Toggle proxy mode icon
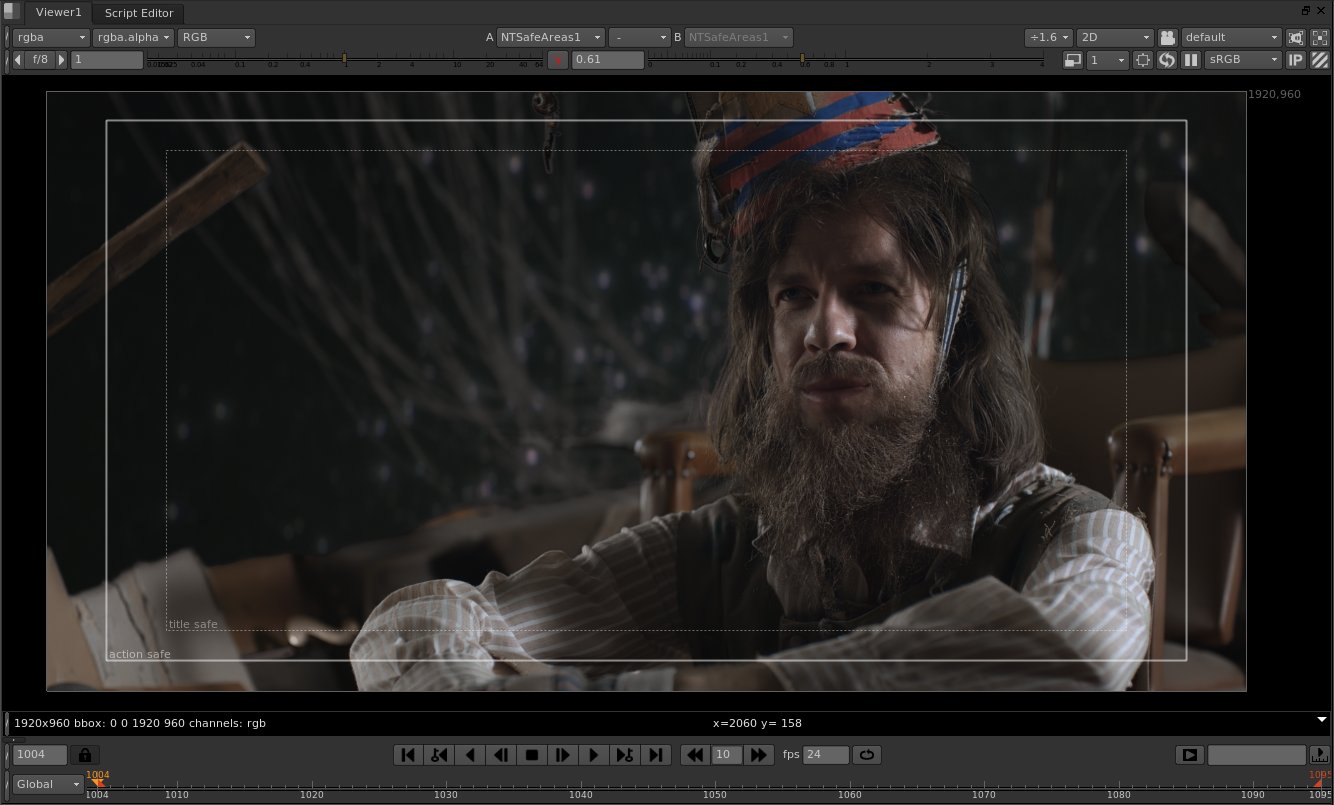Screen dimensions: 1334x805 [1073, 60]
